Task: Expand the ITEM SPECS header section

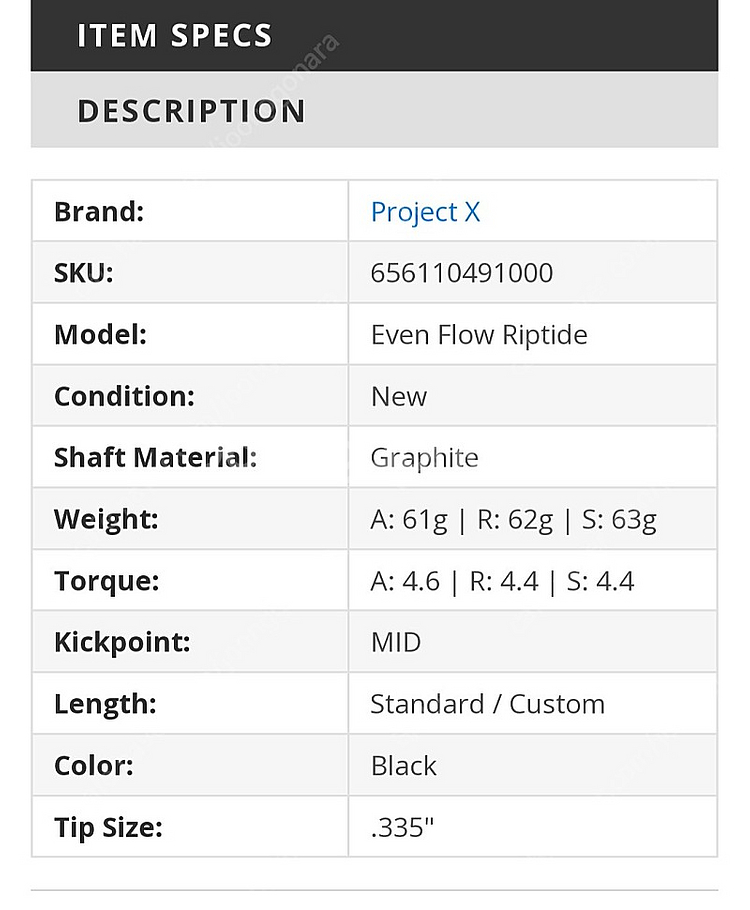Action: (374, 35)
